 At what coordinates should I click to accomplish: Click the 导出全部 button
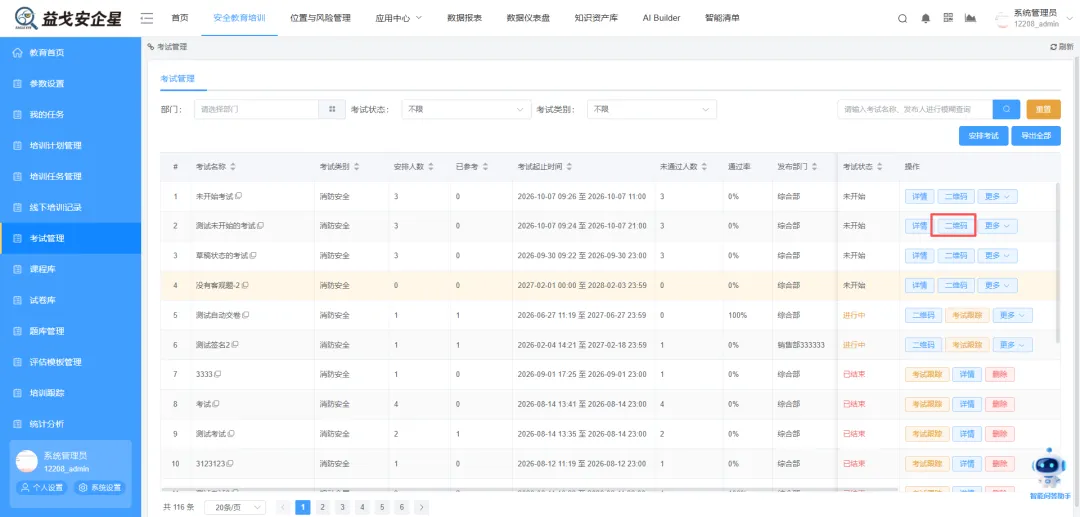[x=1036, y=136]
